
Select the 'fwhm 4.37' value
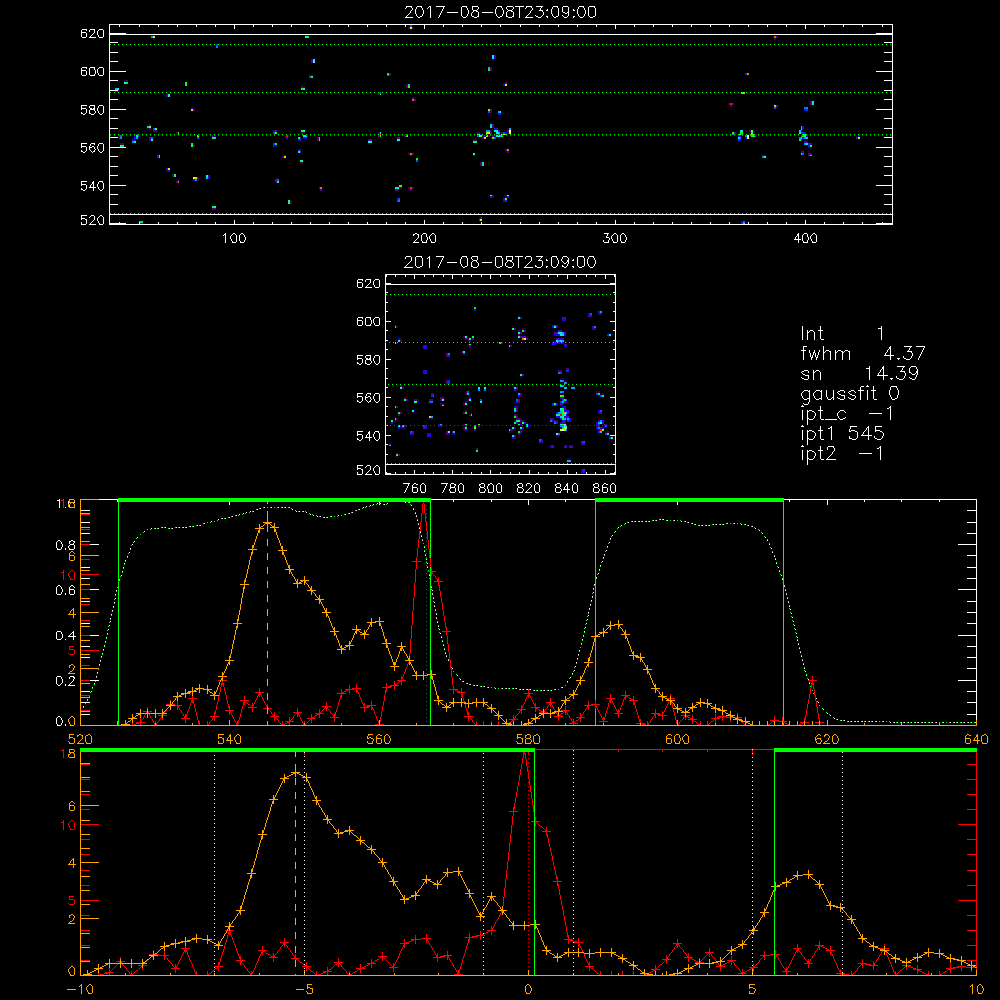tap(863, 353)
